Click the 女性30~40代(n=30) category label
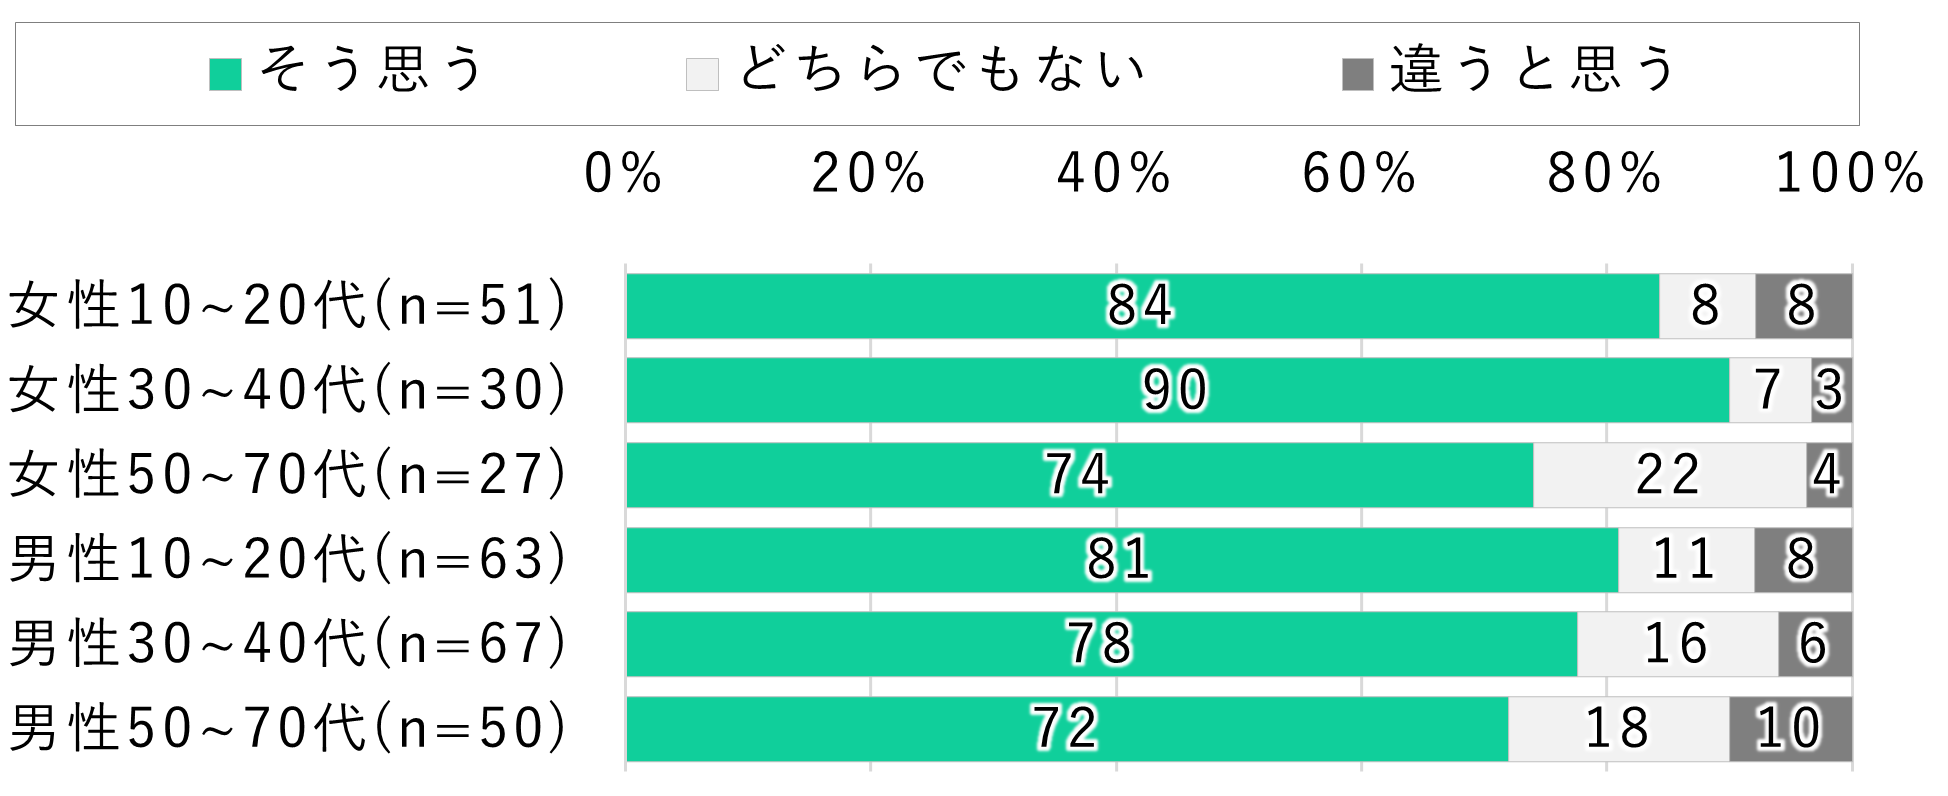Screen dimensions: 1948x796 coord(290,390)
